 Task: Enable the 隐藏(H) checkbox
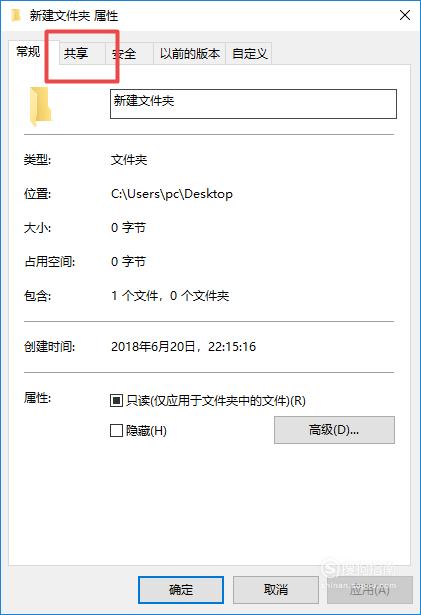(x=116, y=431)
